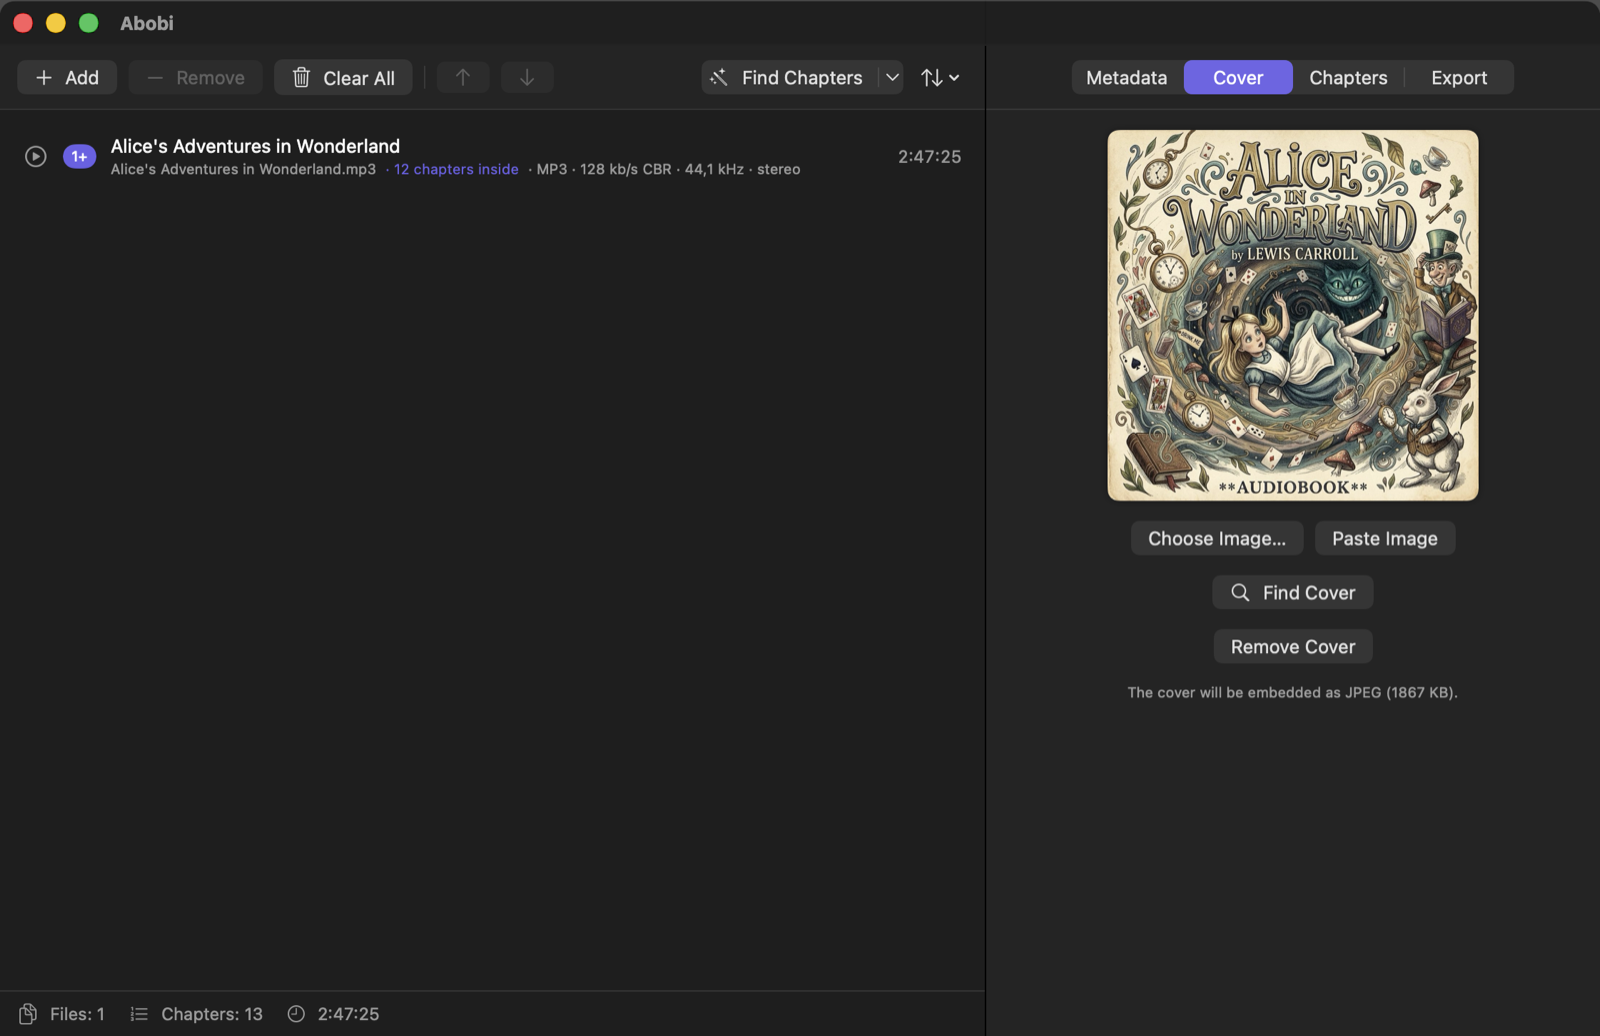Open the 12 chapters inside link
This screenshot has width=1600, height=1036.
(456, 169)
